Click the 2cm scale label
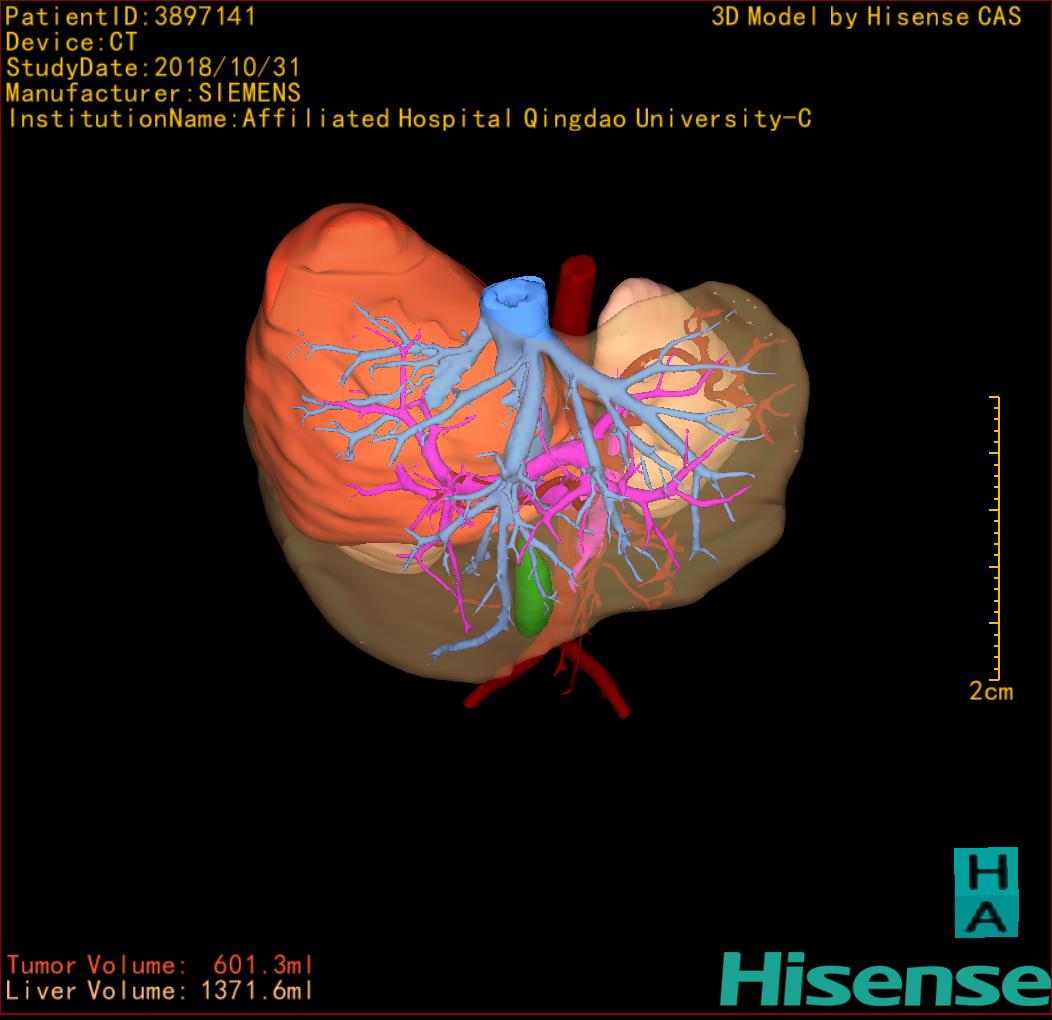1052x1020 pixels. (990, 691)
